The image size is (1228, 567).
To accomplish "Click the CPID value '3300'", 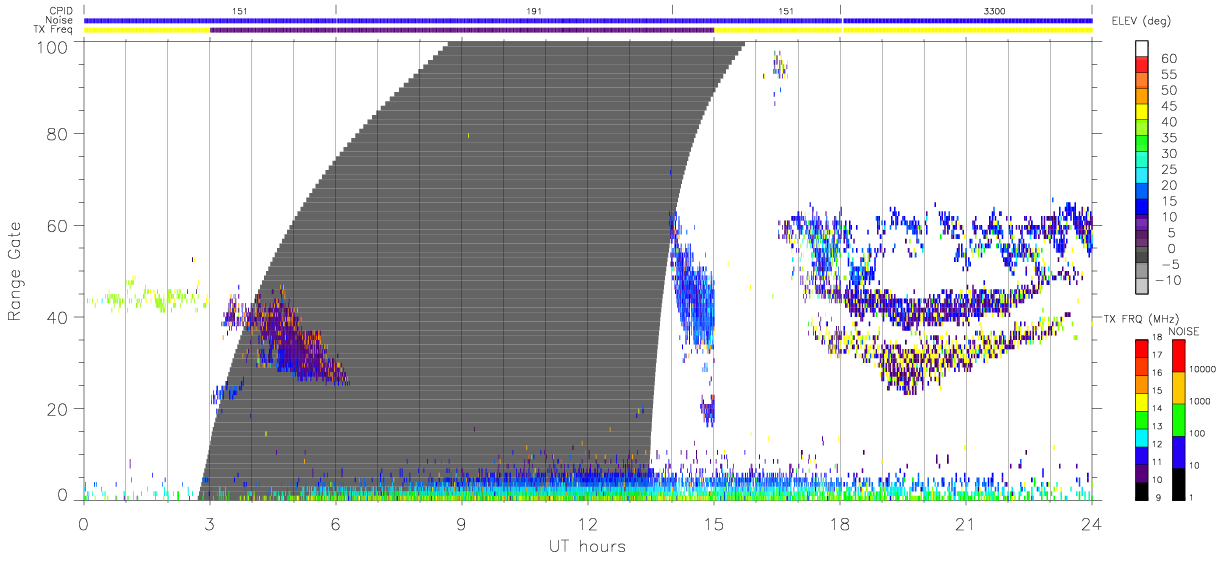I will [x=995, y=10].
